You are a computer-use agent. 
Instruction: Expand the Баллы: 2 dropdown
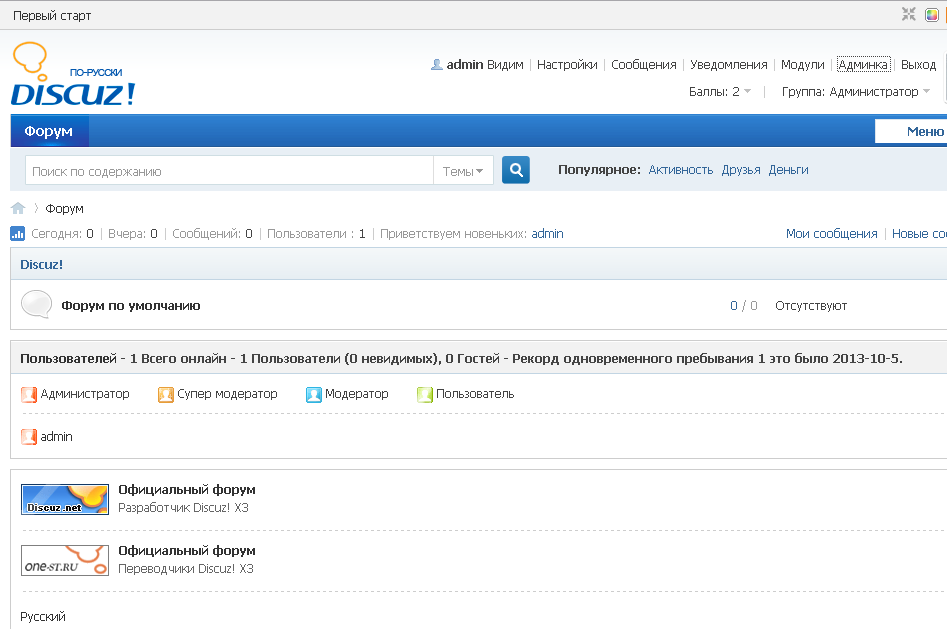(719, 92)
